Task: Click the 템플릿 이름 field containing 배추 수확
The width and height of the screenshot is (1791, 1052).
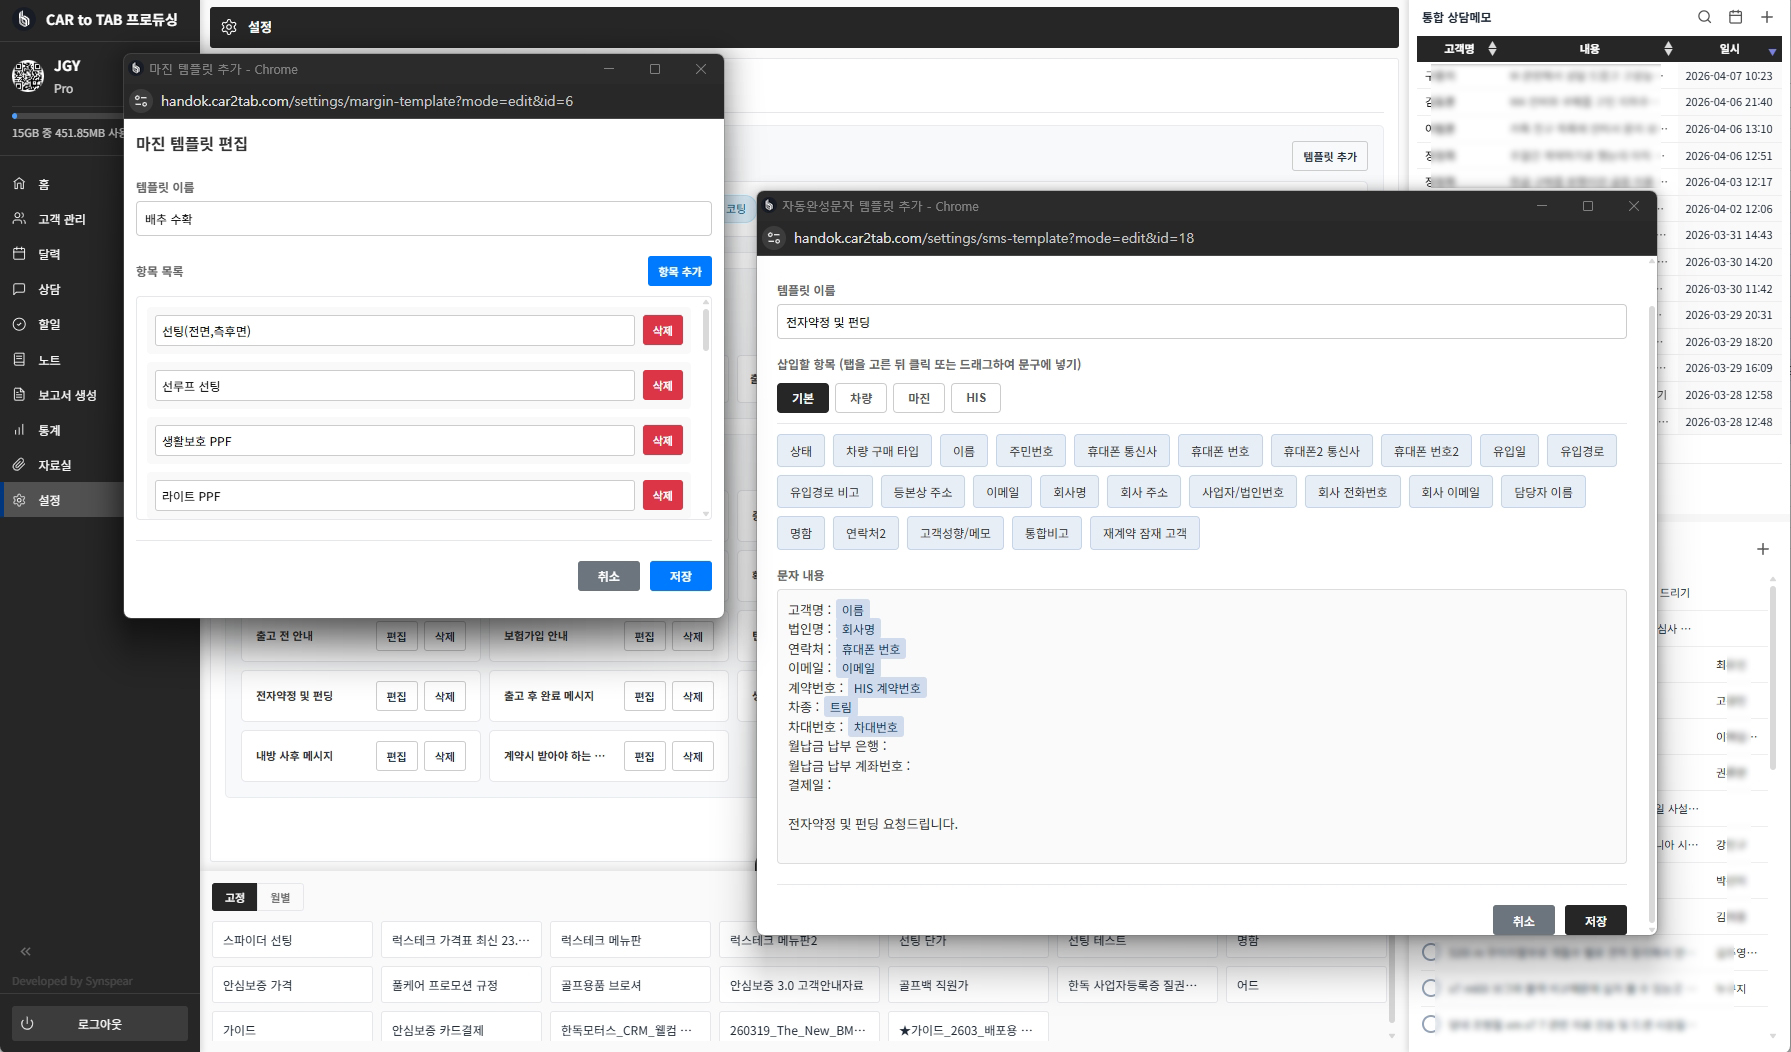Action: click(x=423, y=219)
